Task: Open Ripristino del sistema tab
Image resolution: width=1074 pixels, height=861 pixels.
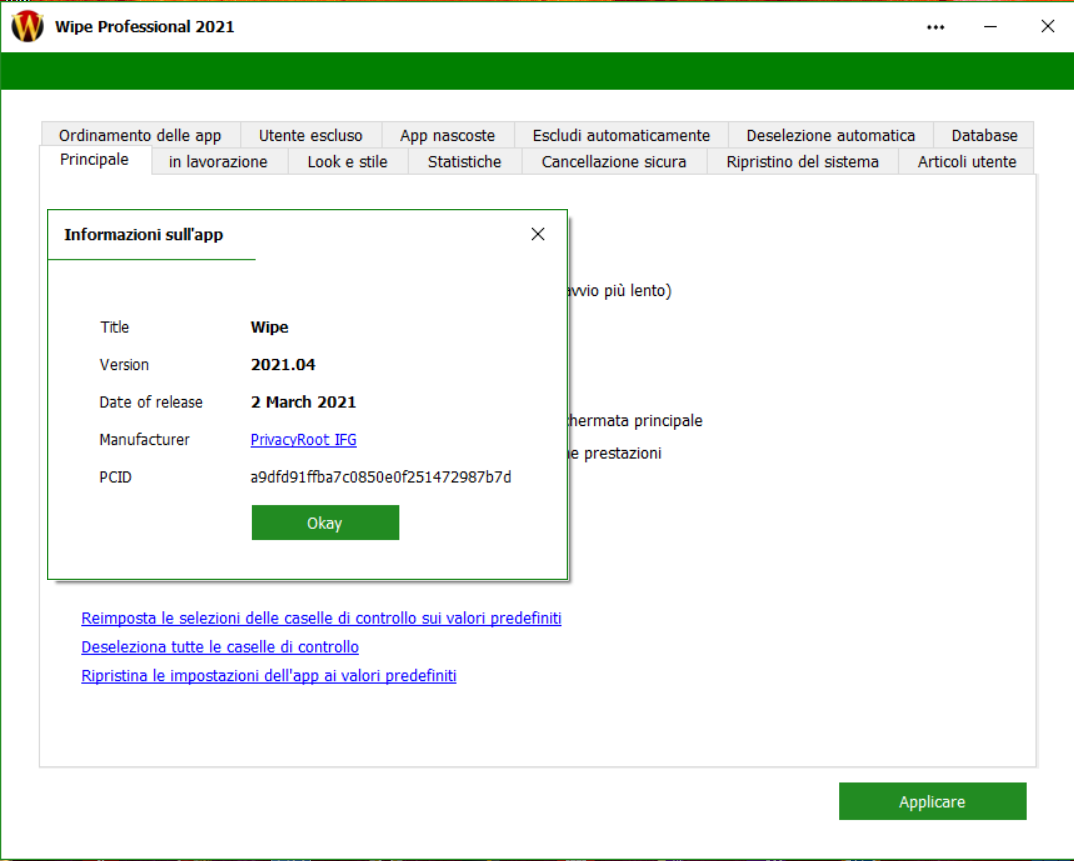Action: [x=802, y=162]
